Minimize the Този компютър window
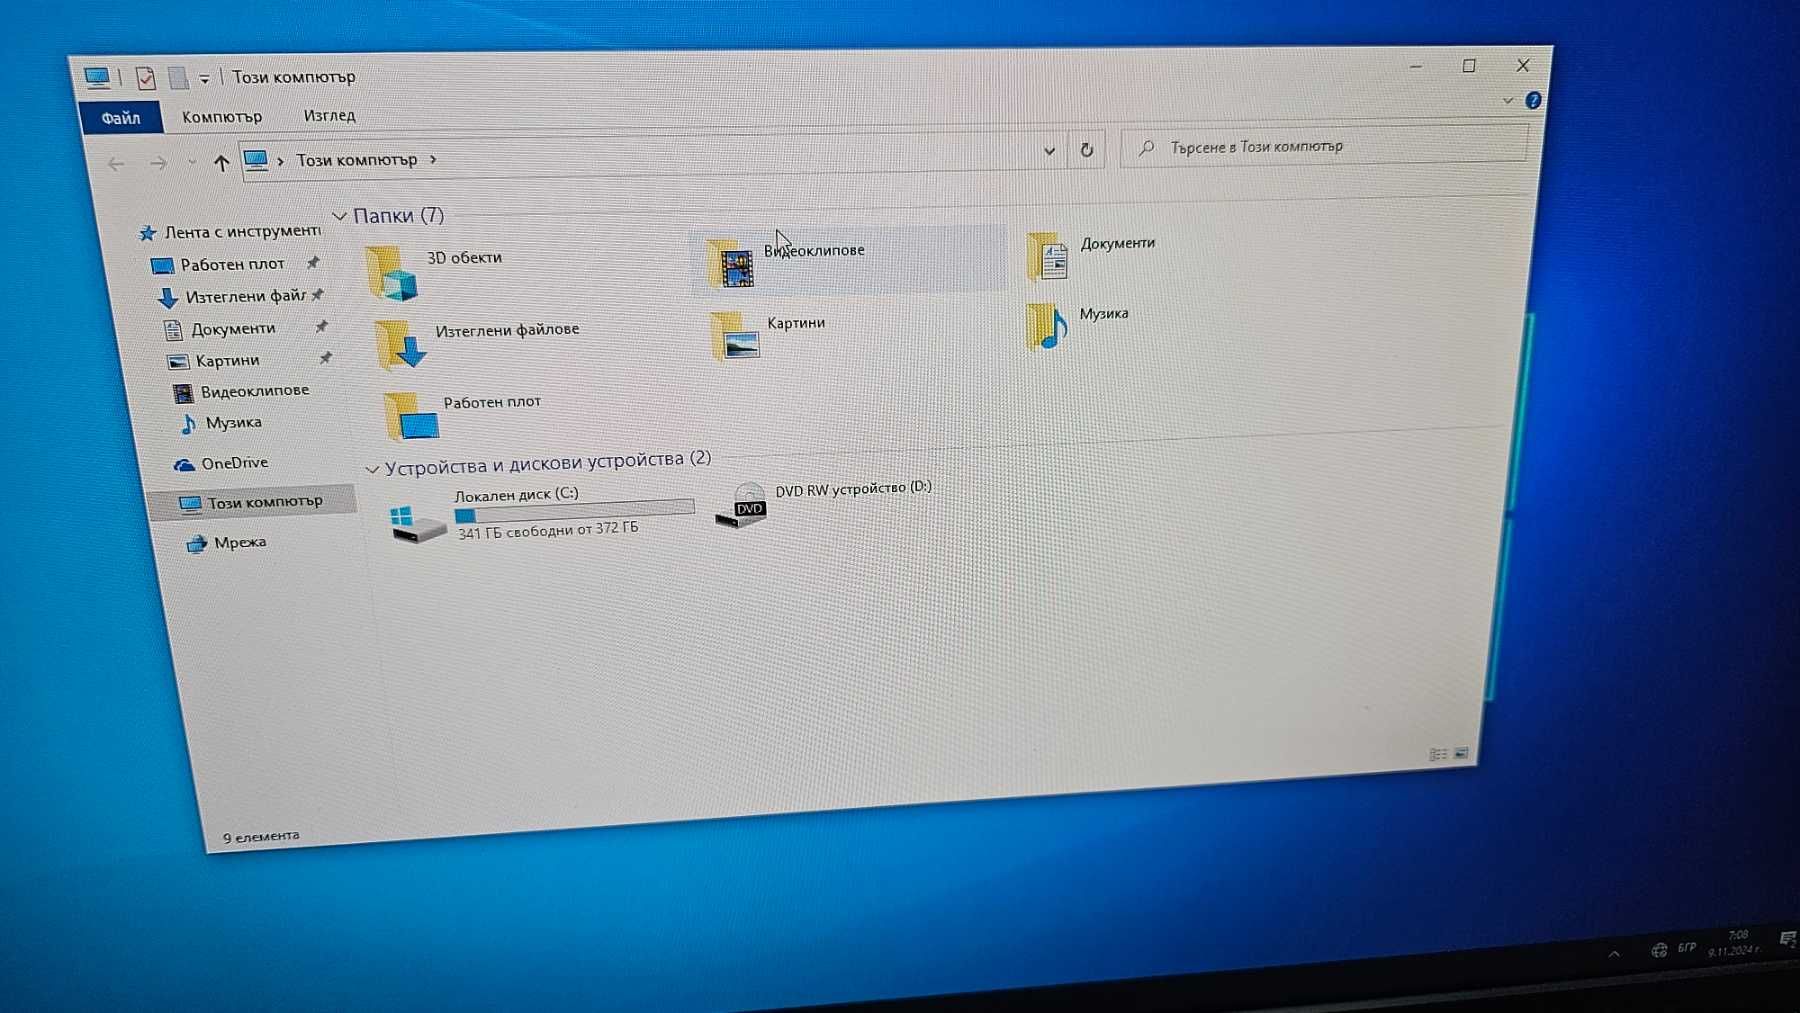This screenshot has height=1013, width=1800. [x=1416, y=67]
